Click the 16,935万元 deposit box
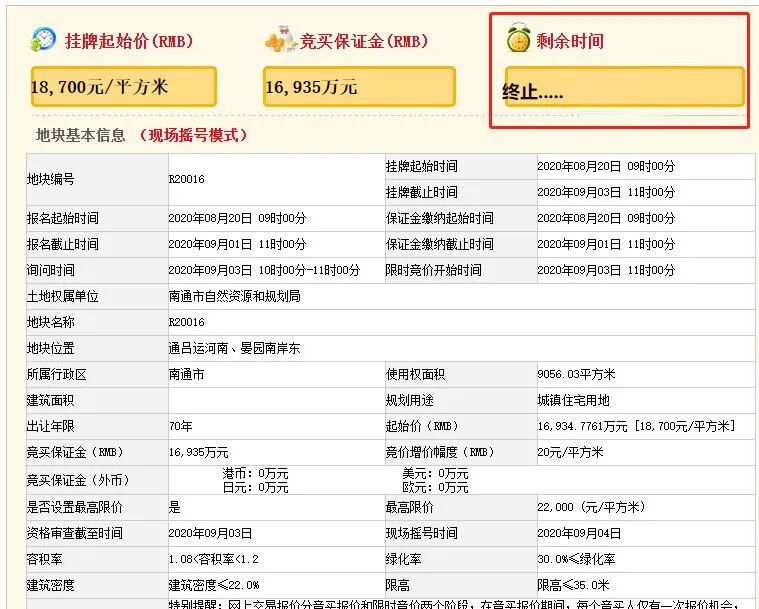This screenshot has height=609, width=759. 359,87
